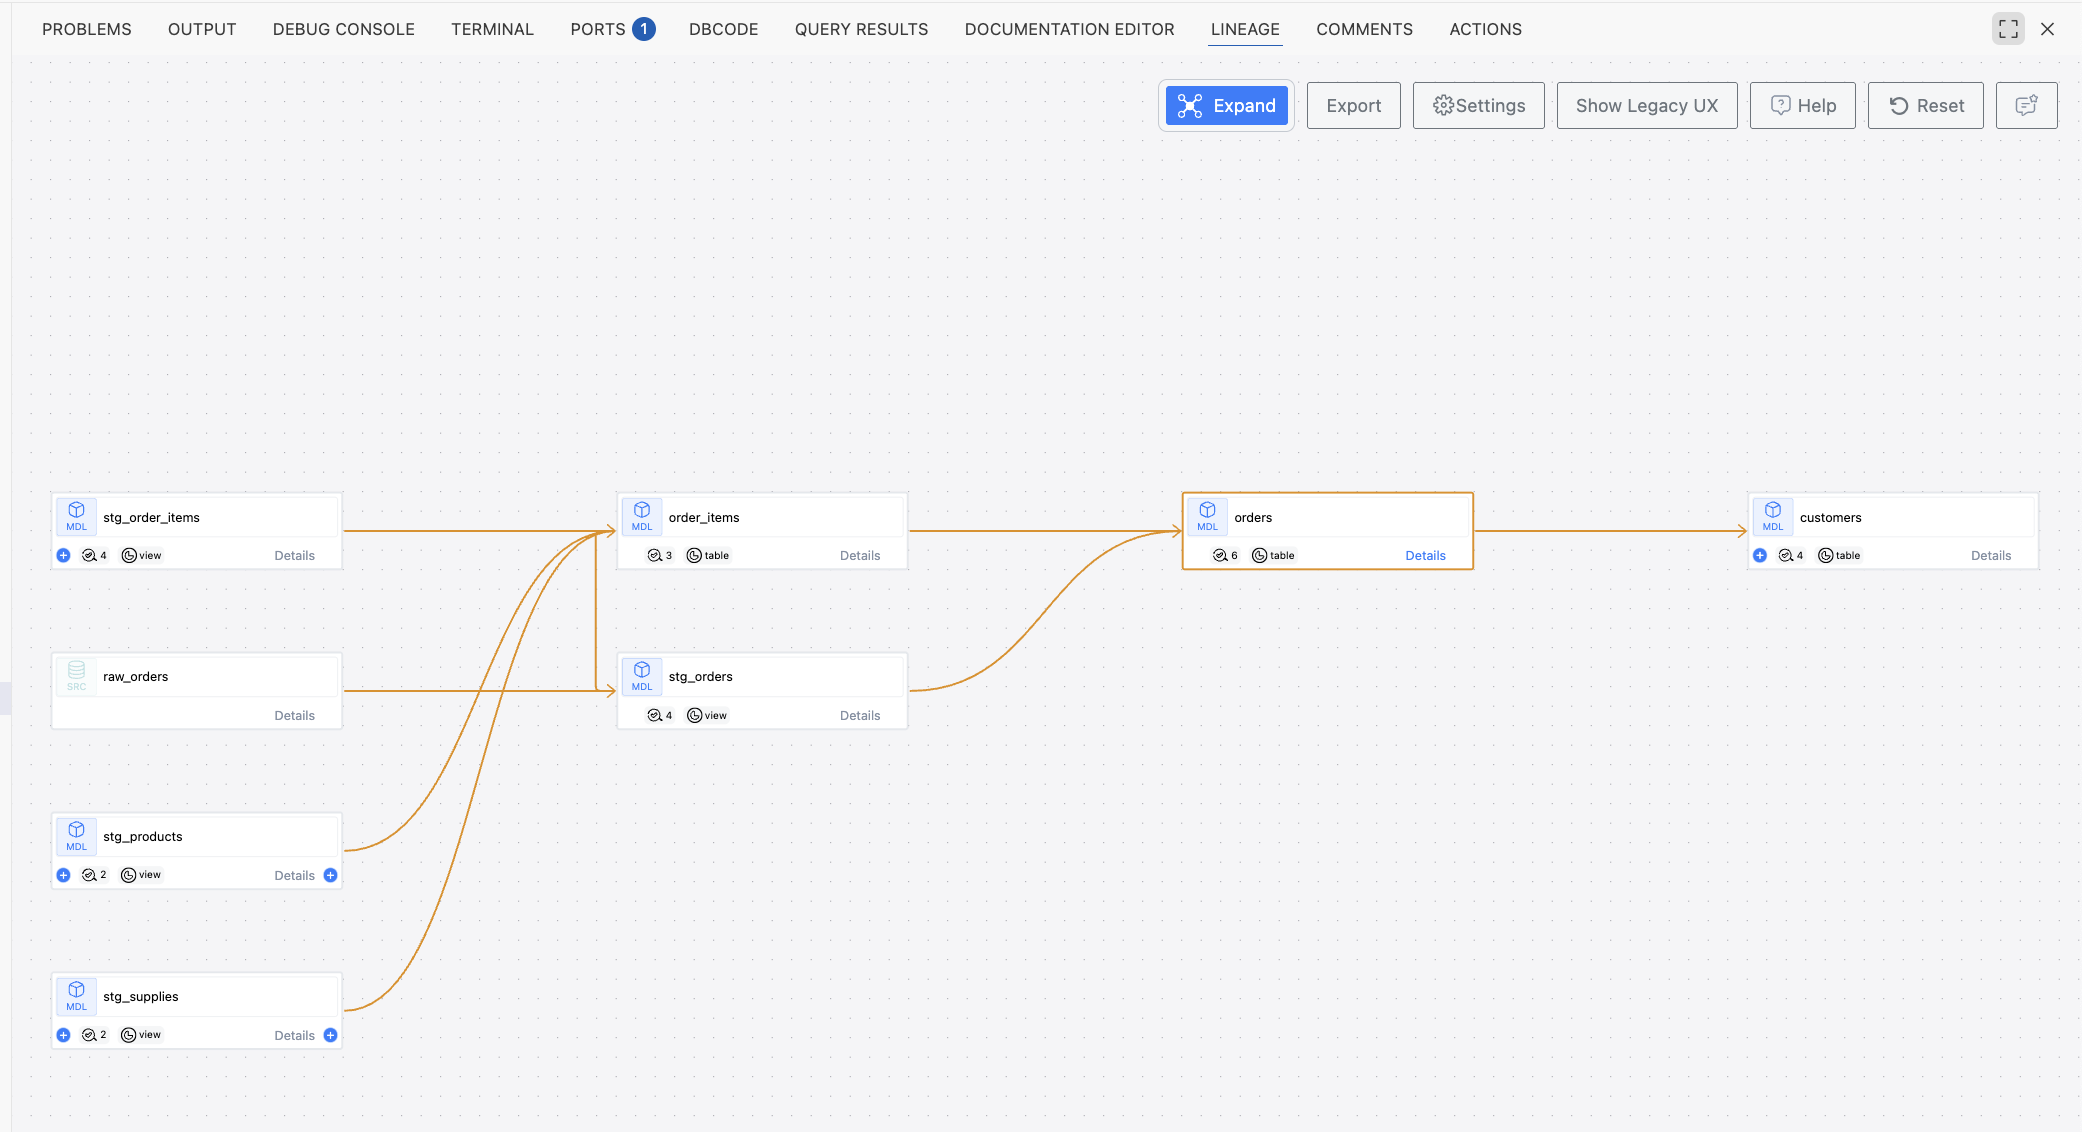Screen dimensions: 2082x1132
Task: Click the 'view' materialization badge on stg_orders
Action: [x=707, y=715]
